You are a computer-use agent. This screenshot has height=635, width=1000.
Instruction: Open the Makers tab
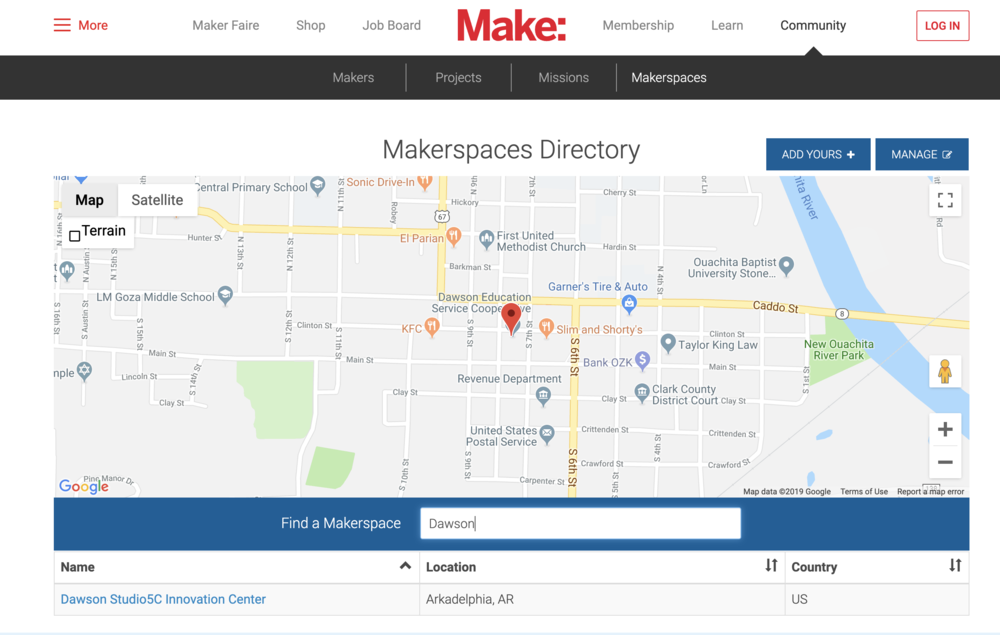(x=353, y=78)
